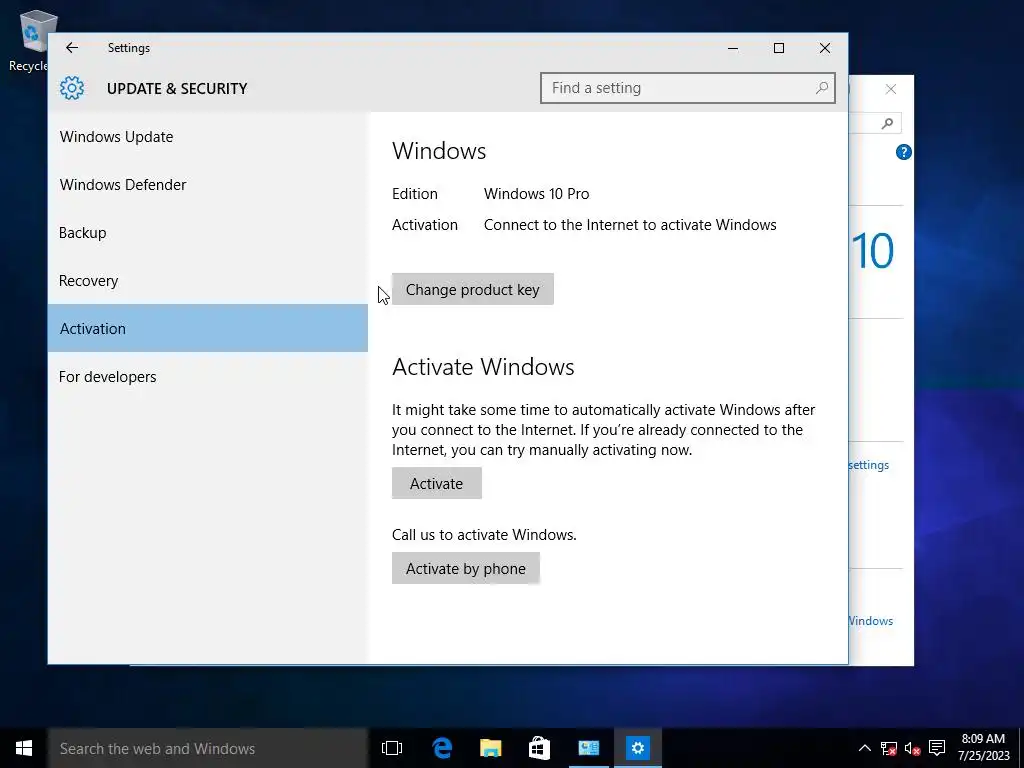The width and height of the screenshot is (1024, 768).
Task: Focus the Find a setting search box
Action: (688, 88)
